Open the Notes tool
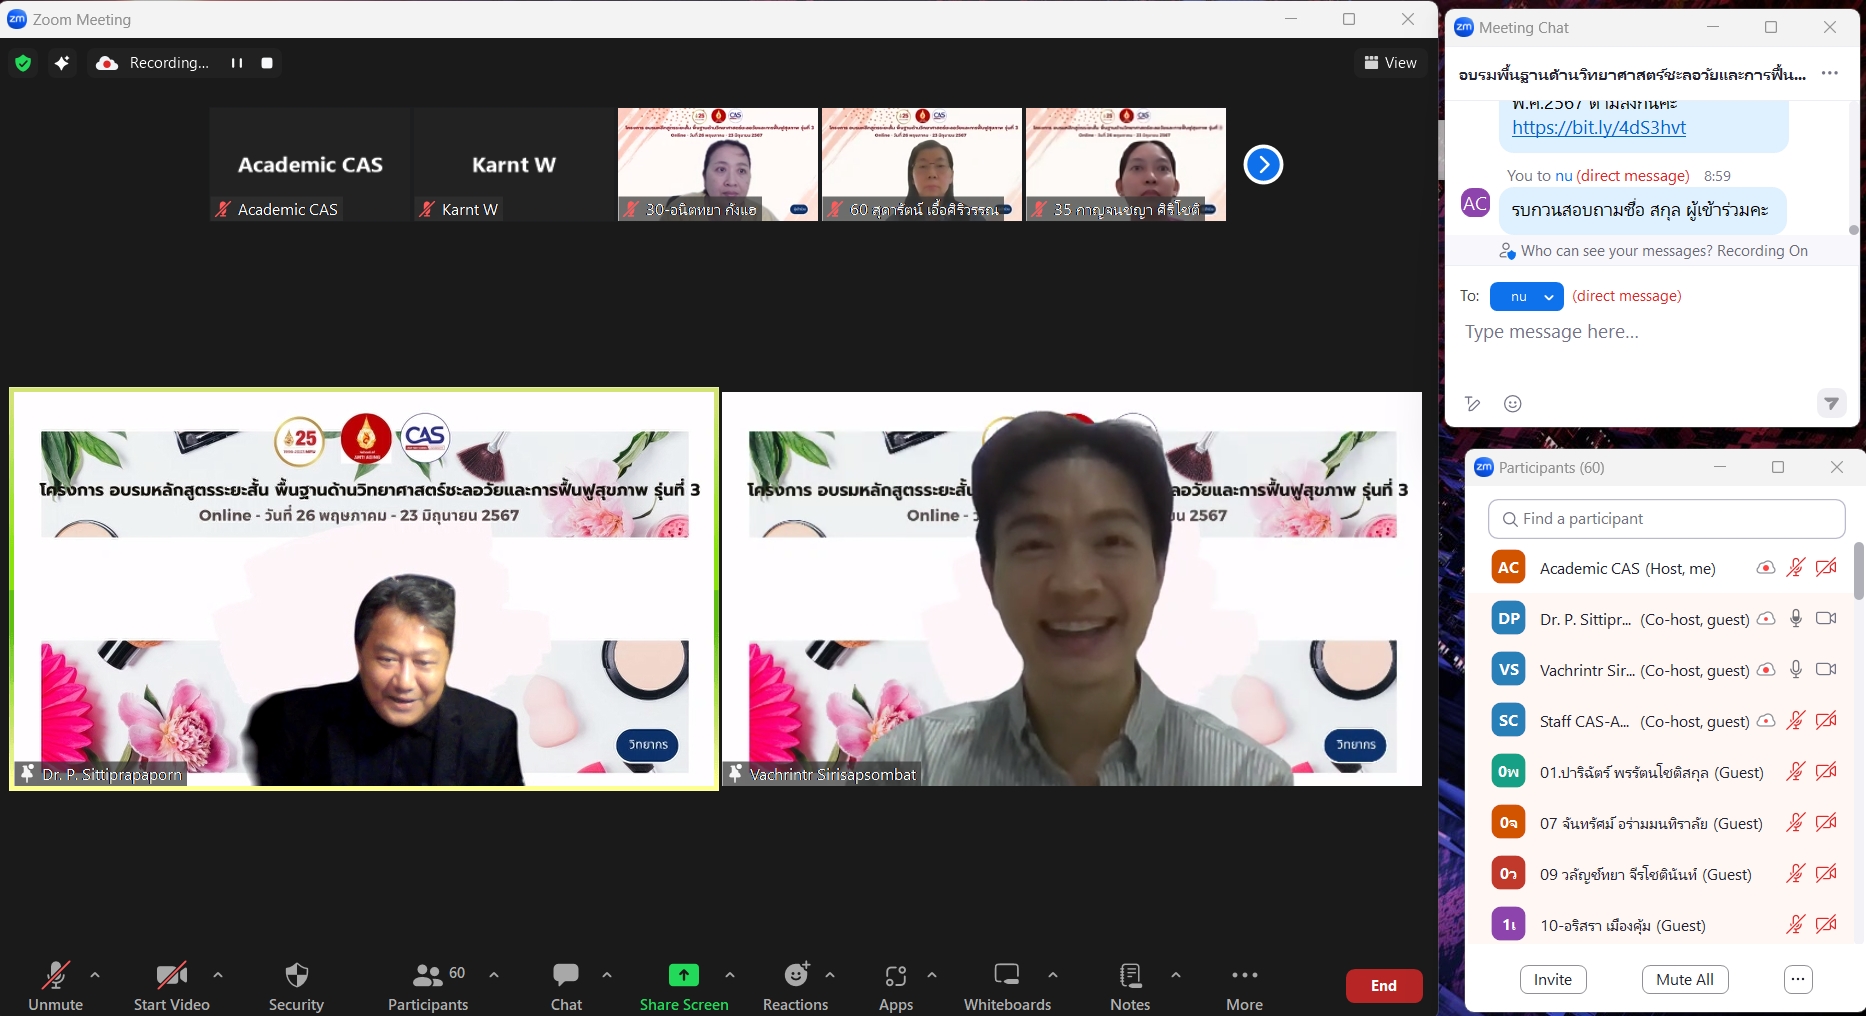 pyautogui.click(x=1130, y=985)
